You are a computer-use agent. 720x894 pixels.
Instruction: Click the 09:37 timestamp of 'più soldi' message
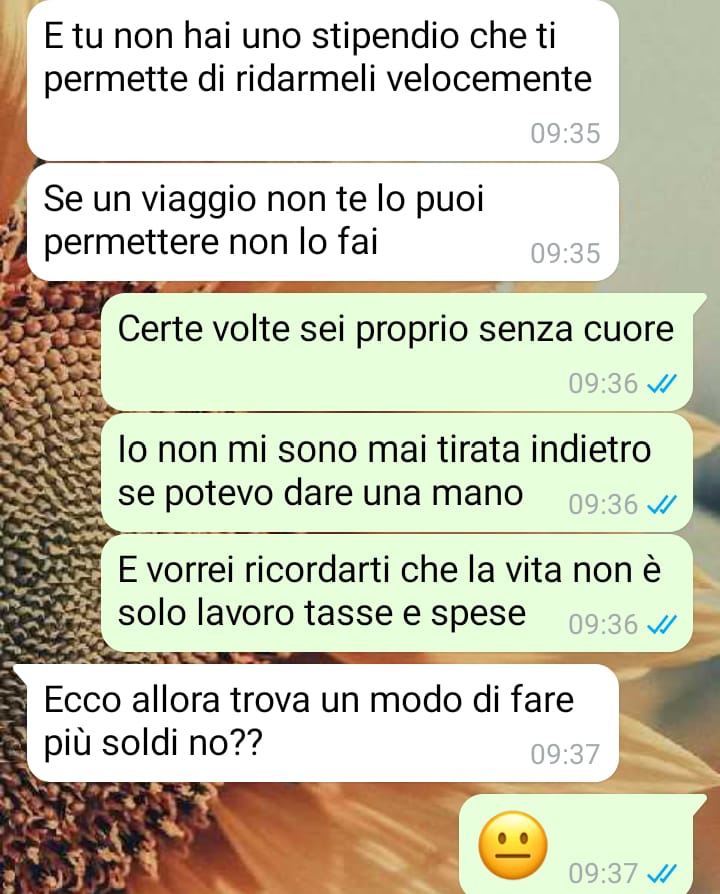566,754
